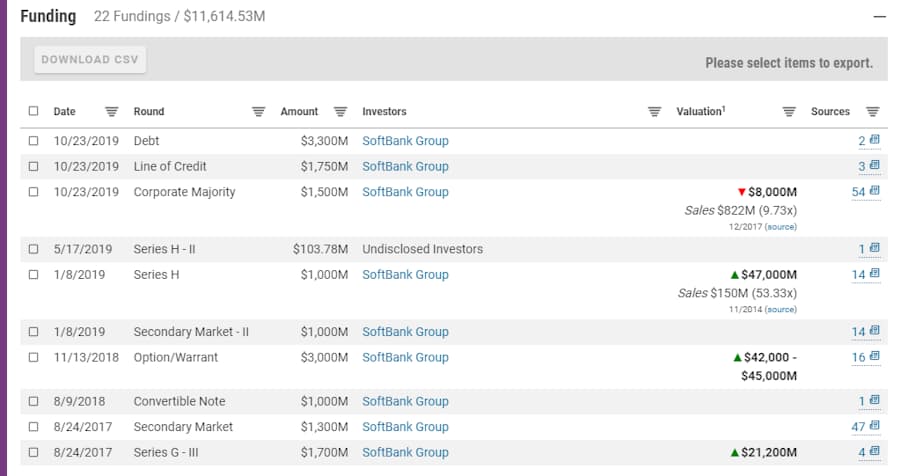Viewport: 900px width, 476px height.
Task: Click sources icon for the 8/24/2017 Secondary Market row
Action: point(874,427)
